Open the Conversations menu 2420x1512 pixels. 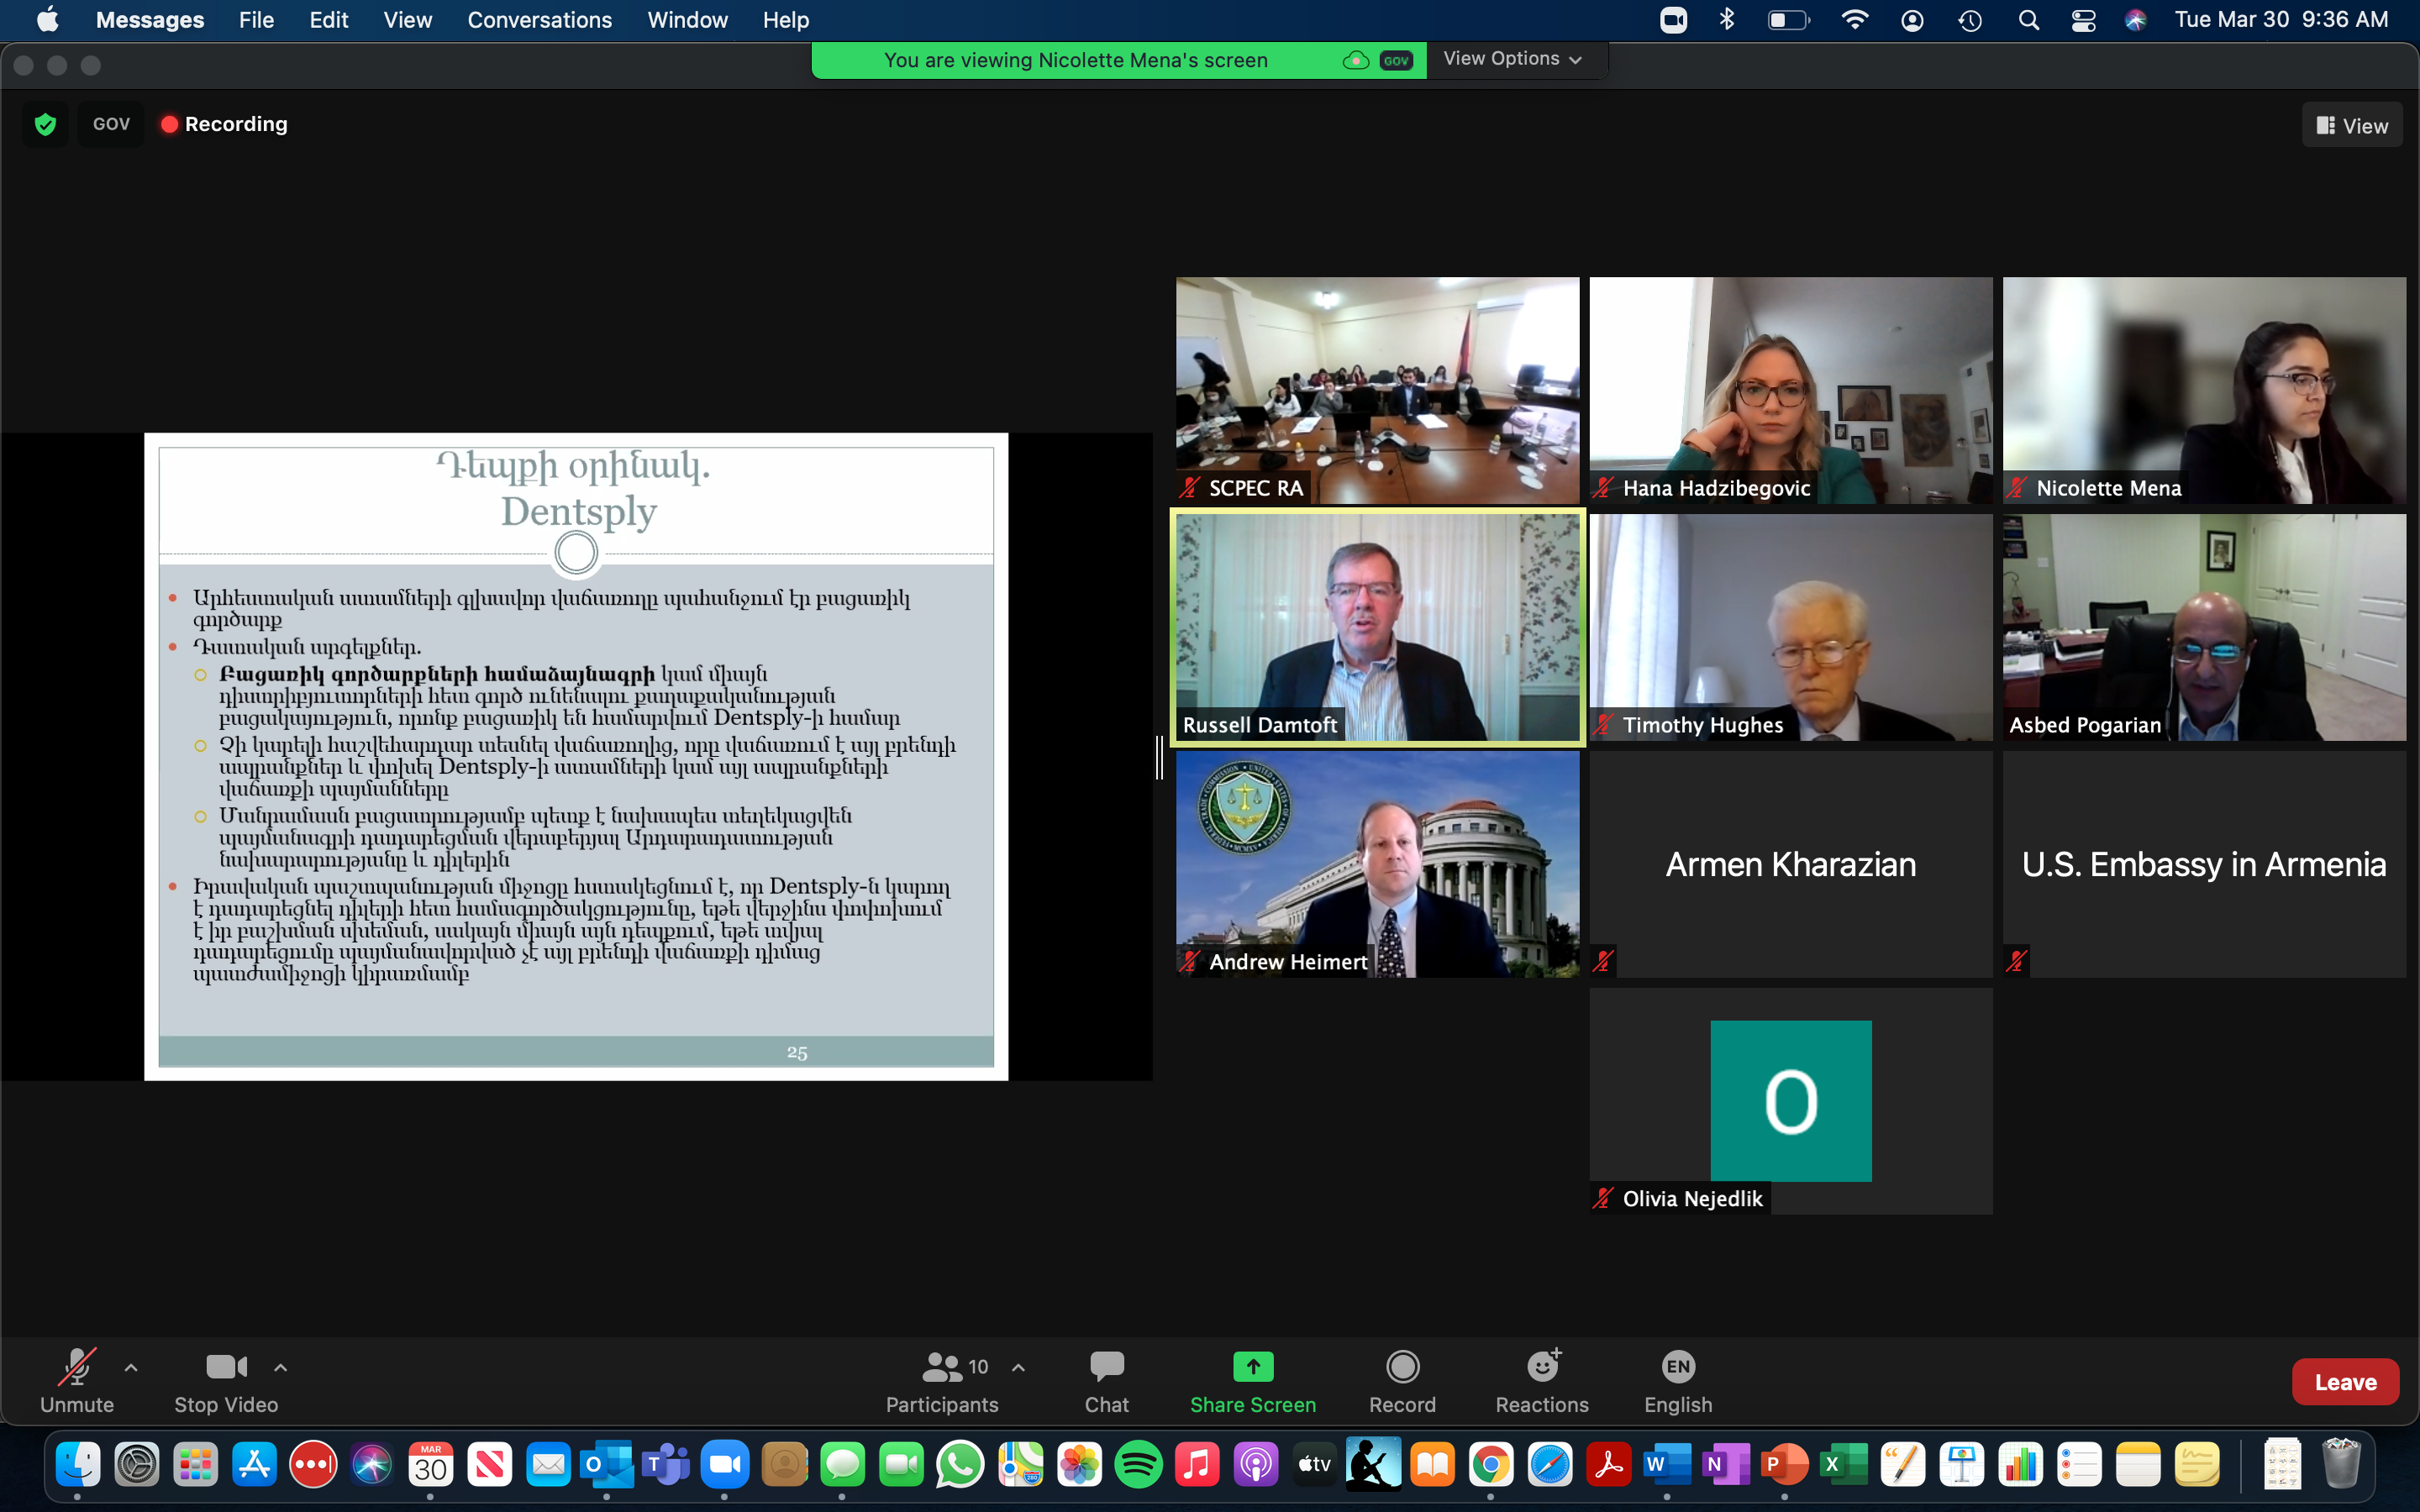[x=539, y=20]
